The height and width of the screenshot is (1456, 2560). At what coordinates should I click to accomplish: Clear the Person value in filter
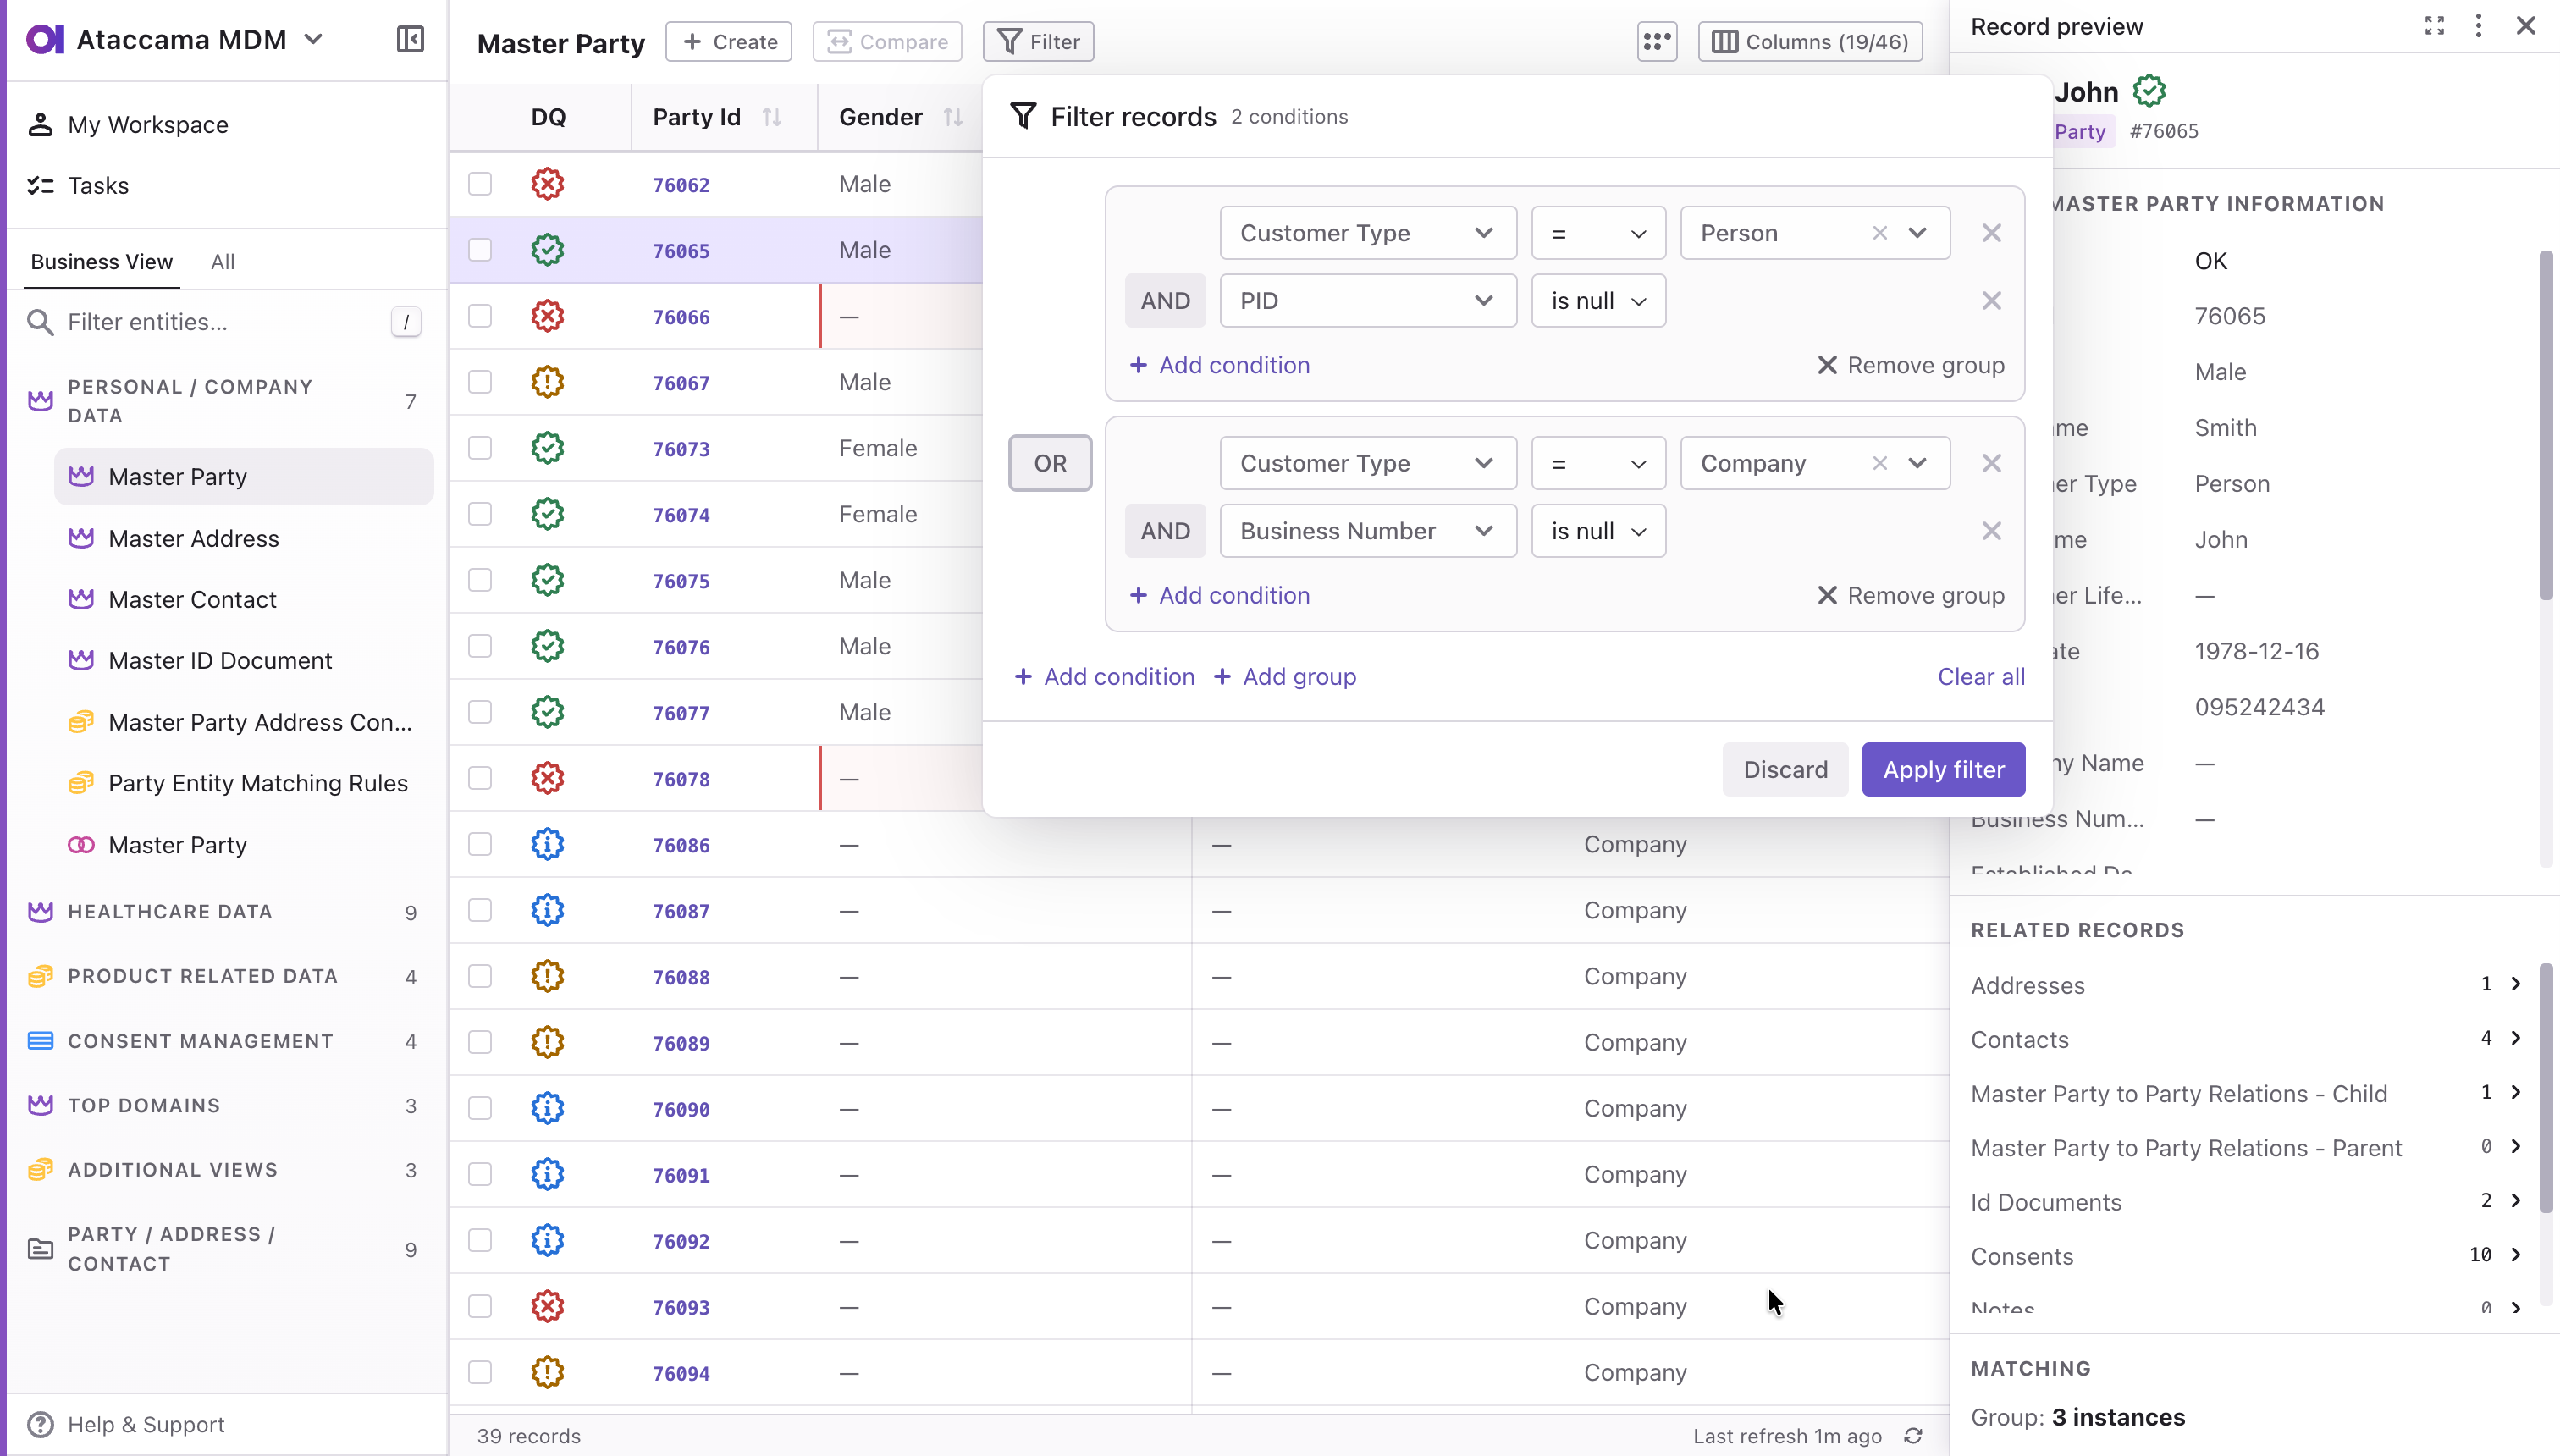(1879, 233)
